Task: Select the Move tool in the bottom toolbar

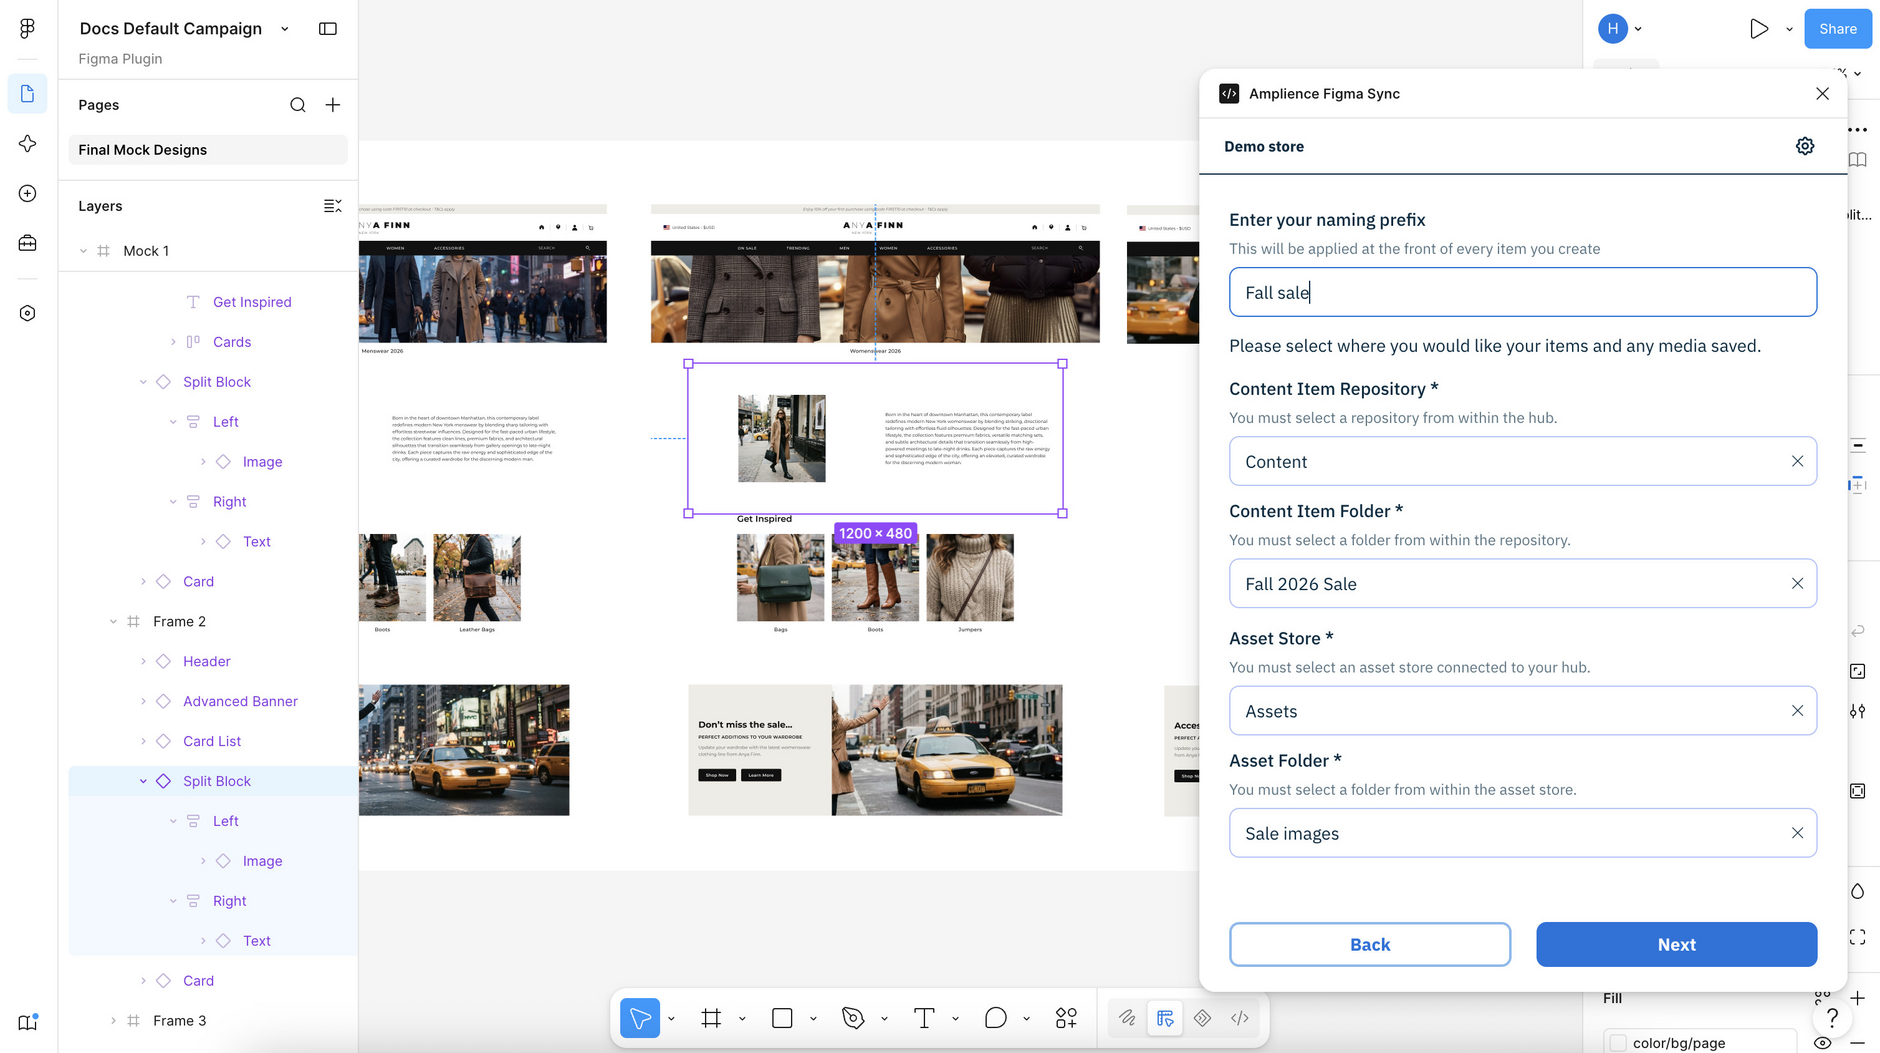Action: pos(640,1018)
